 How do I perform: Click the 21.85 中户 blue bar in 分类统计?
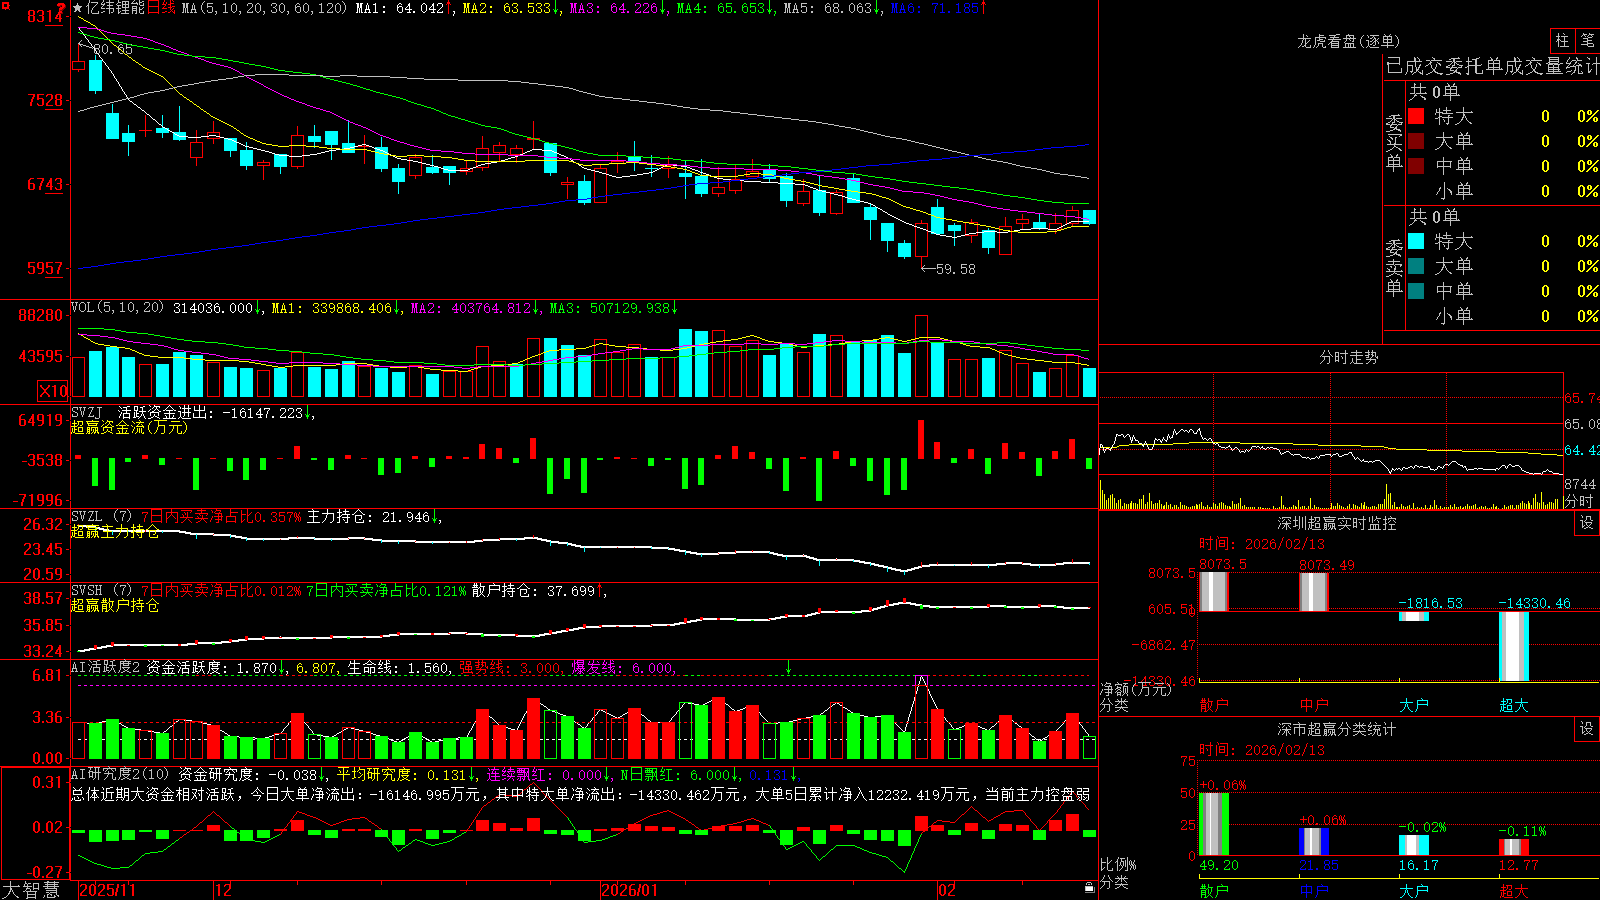pyautogui.click(x=1314, y=841)
